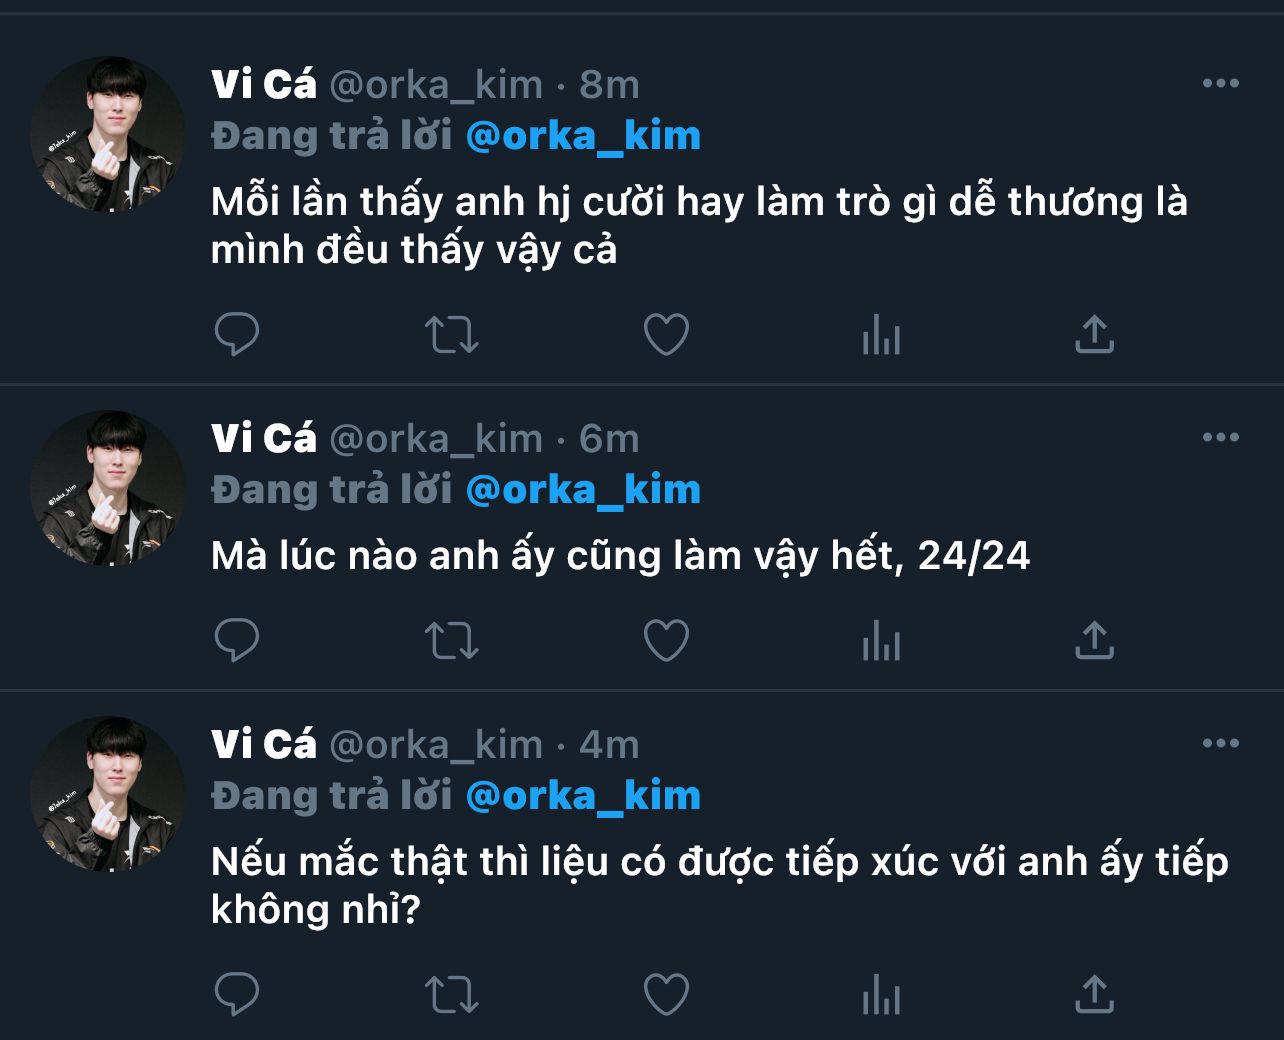View analytics of the 6m tweet

(x=881, y=641)
